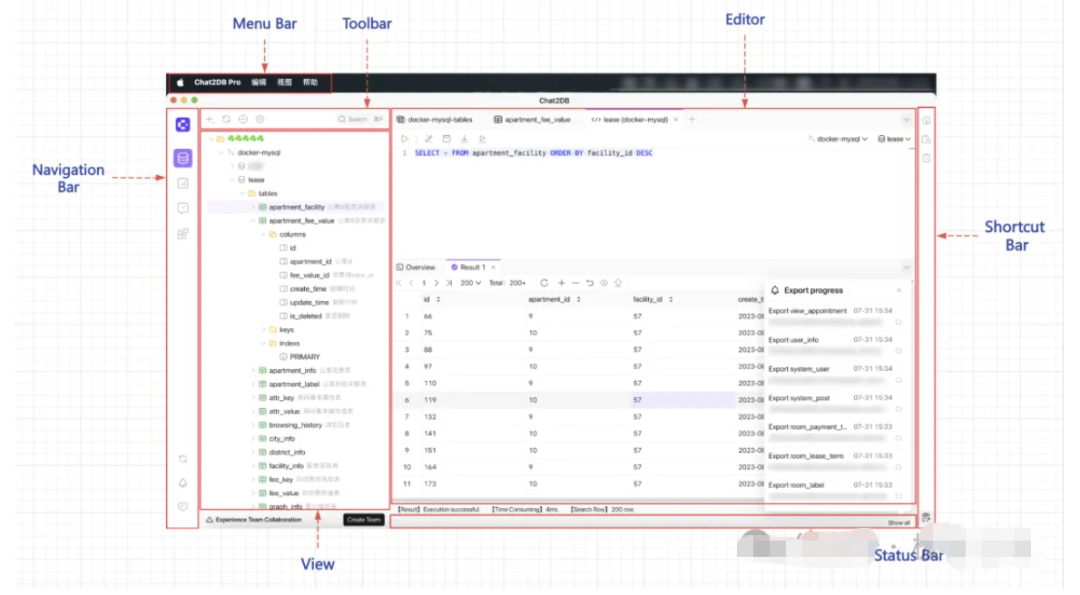Open the AI chat navigation icon
Screen dimensions: 1080x595
coord(183,208)
